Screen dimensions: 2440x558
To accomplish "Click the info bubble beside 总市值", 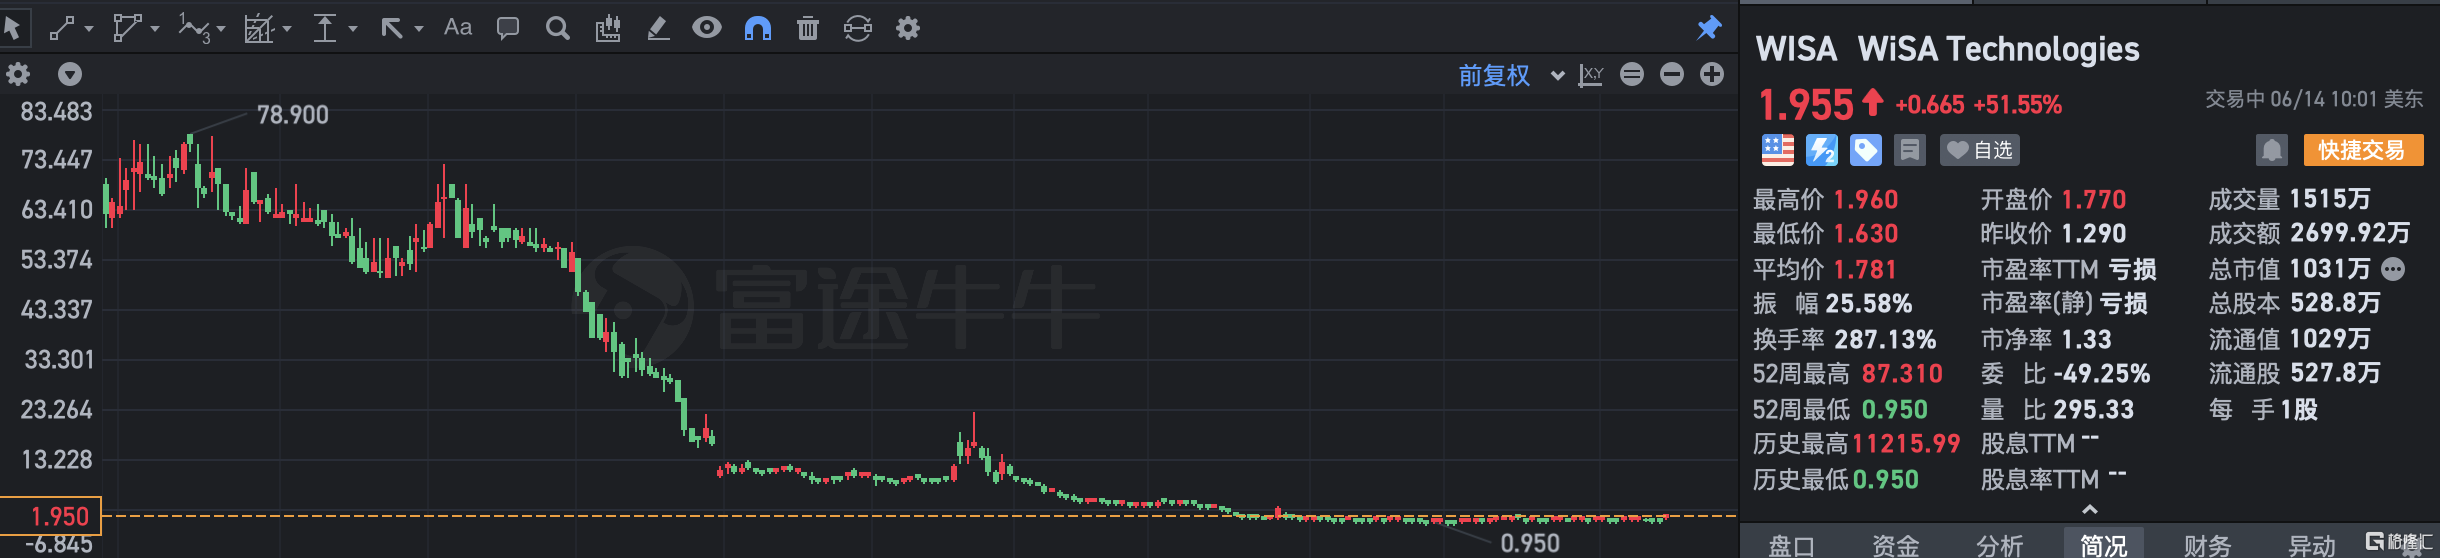I will (x=2393, y=269).
